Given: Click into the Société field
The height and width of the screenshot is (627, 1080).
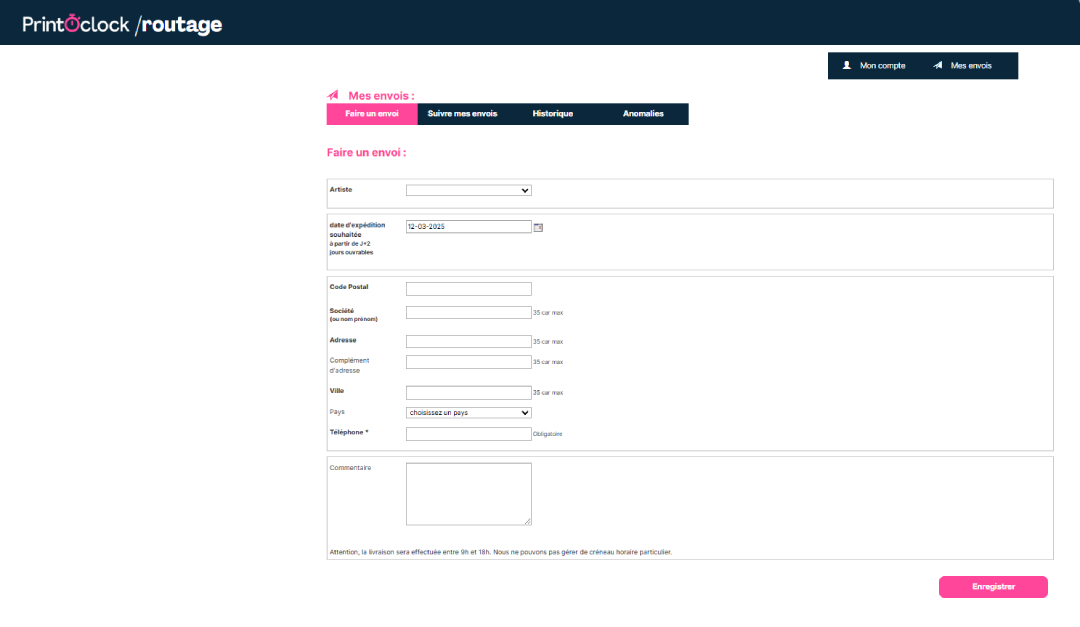Looking at the screenshot, I should (468, 313).
